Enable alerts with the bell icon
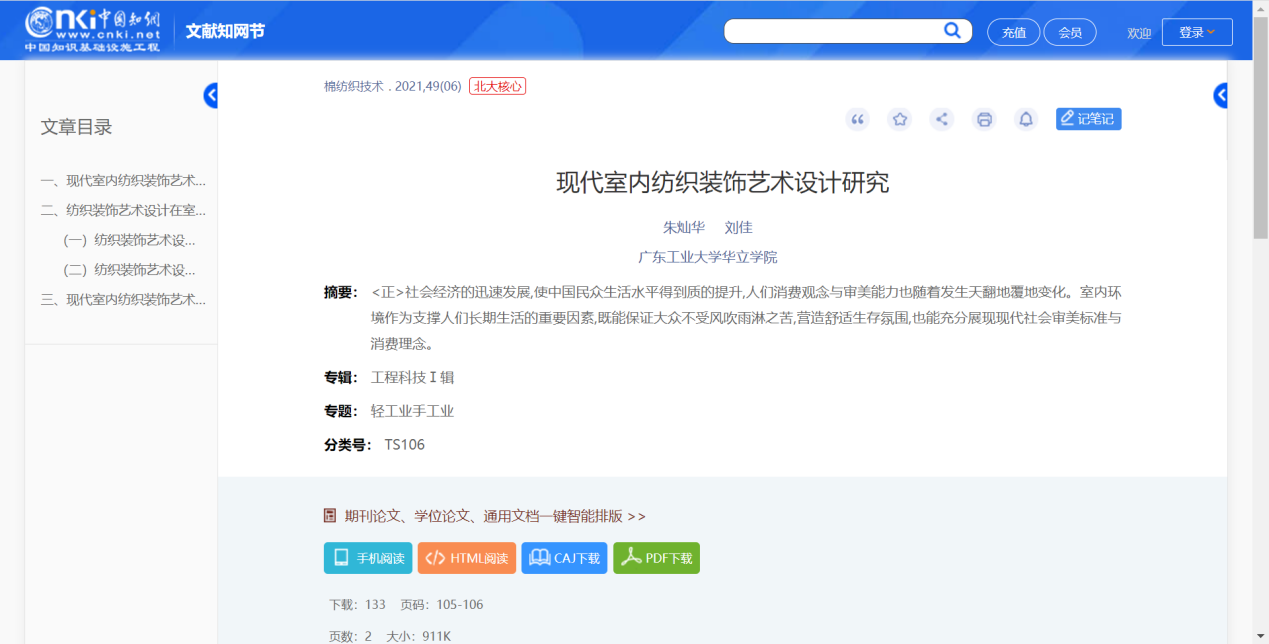1269x644 pixels. tap(1026, 120)
